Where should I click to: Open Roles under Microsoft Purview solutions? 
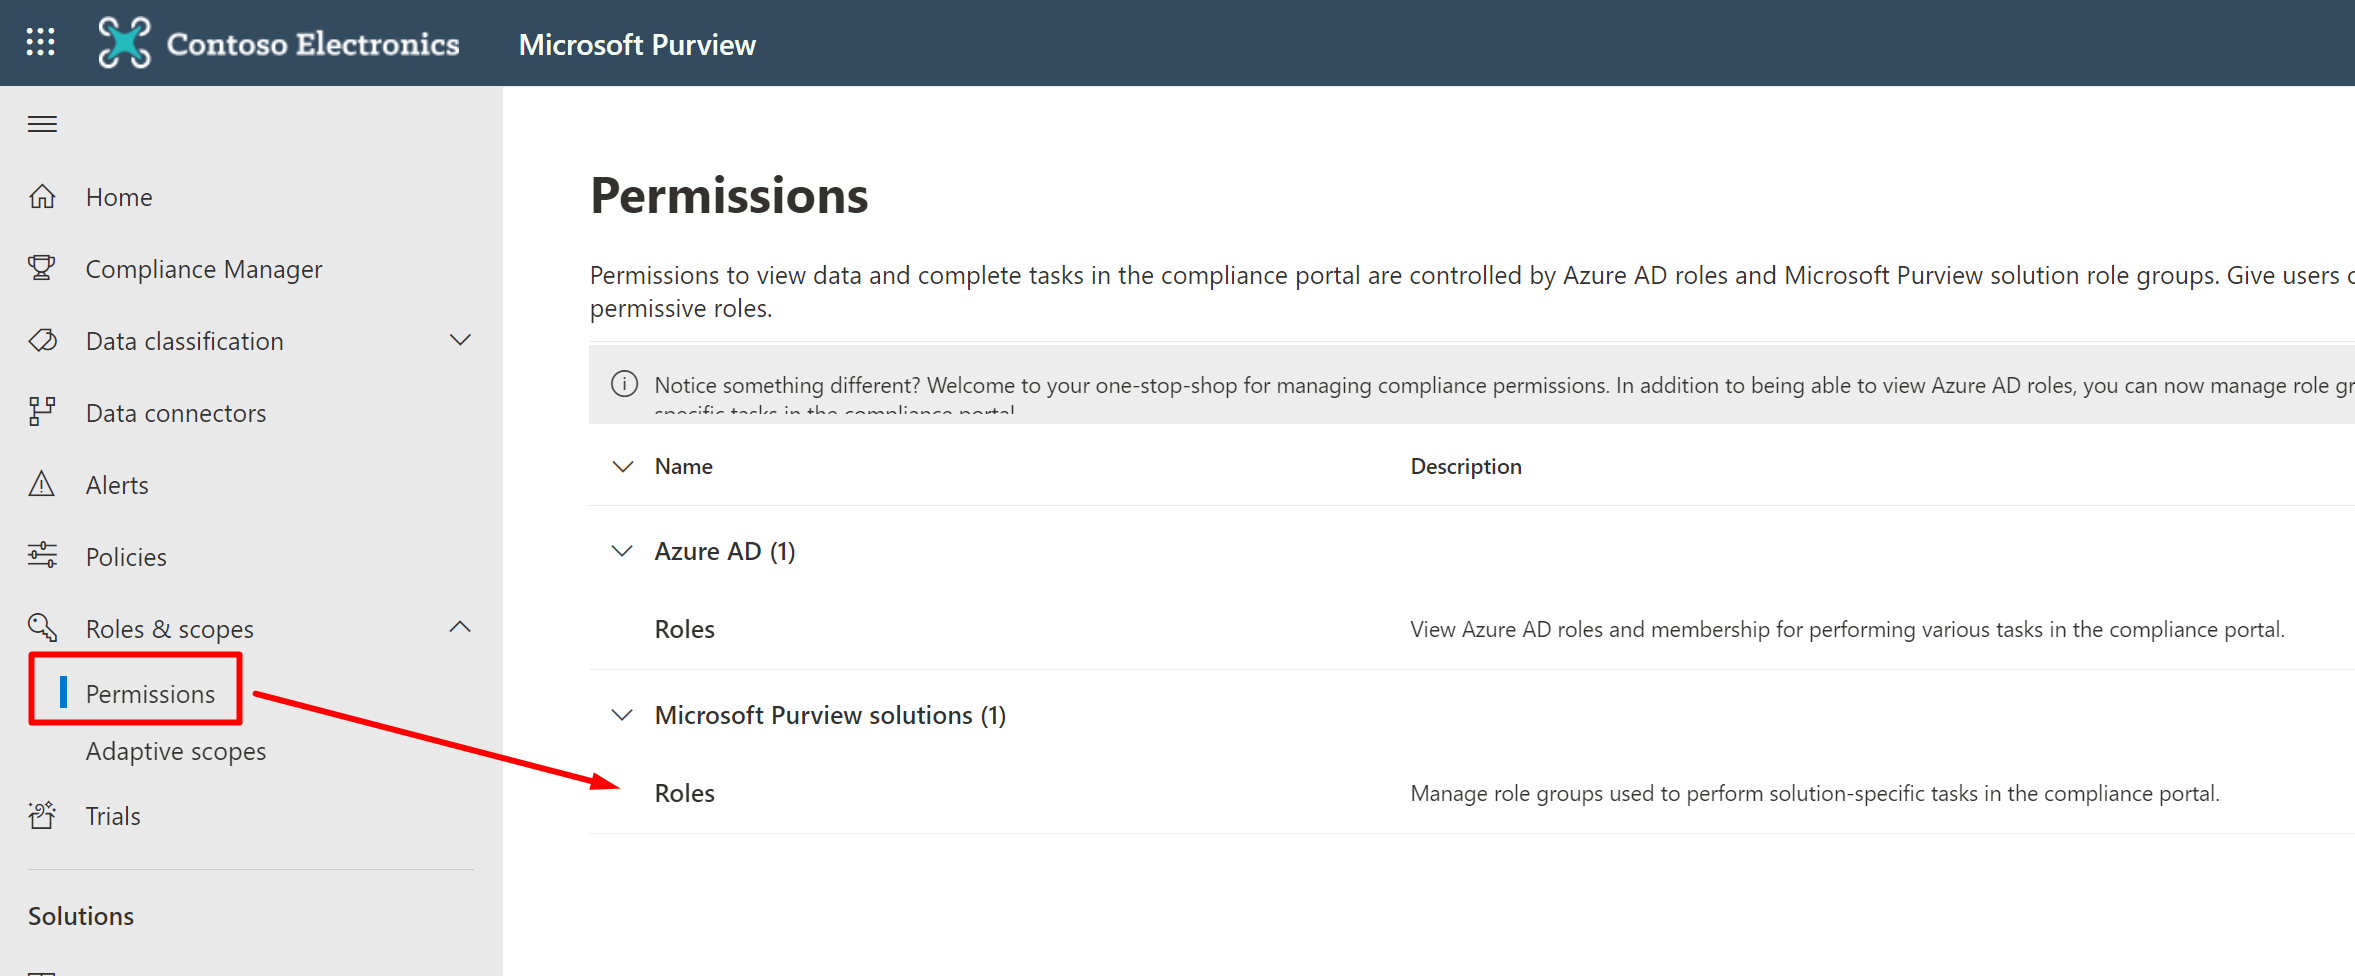click(685, 793)
